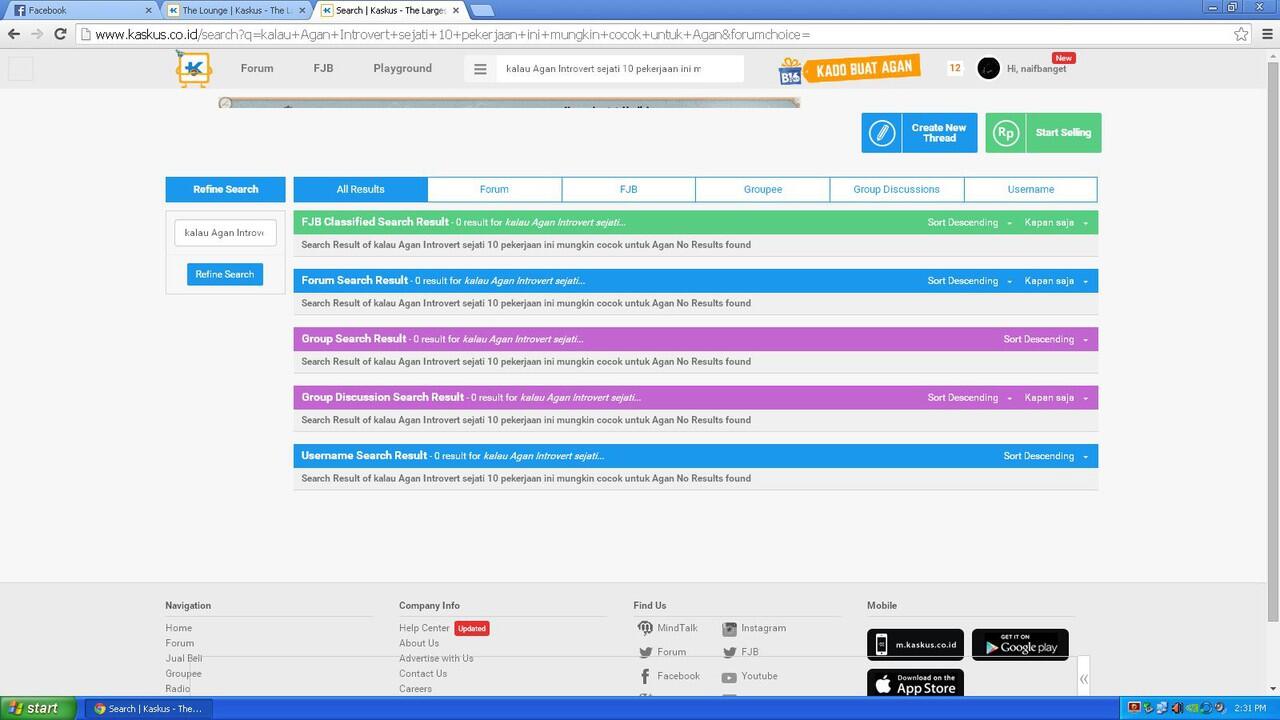The height and width of the screenshot is (720, 1280).
Task: Open Kapan saja dropdown in Forum Search Result
Action: (1056, 281)
